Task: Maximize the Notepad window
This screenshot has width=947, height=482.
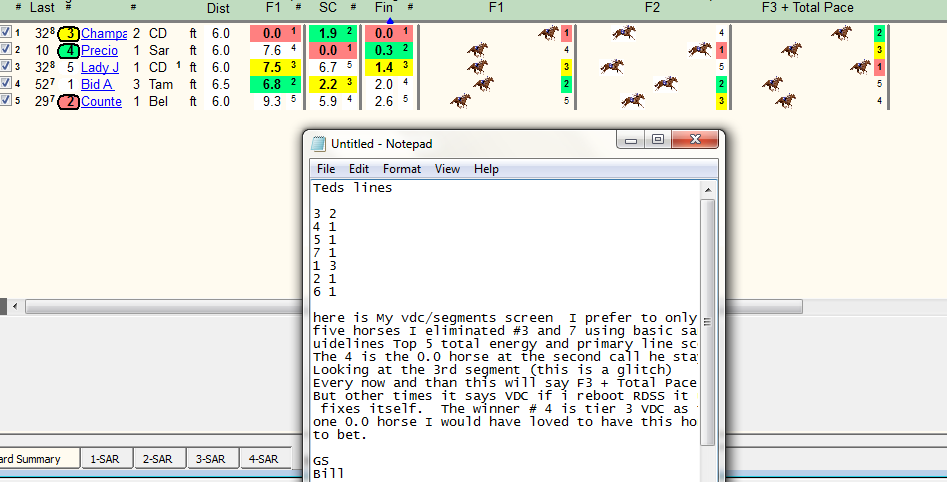Action: (658, 140)
